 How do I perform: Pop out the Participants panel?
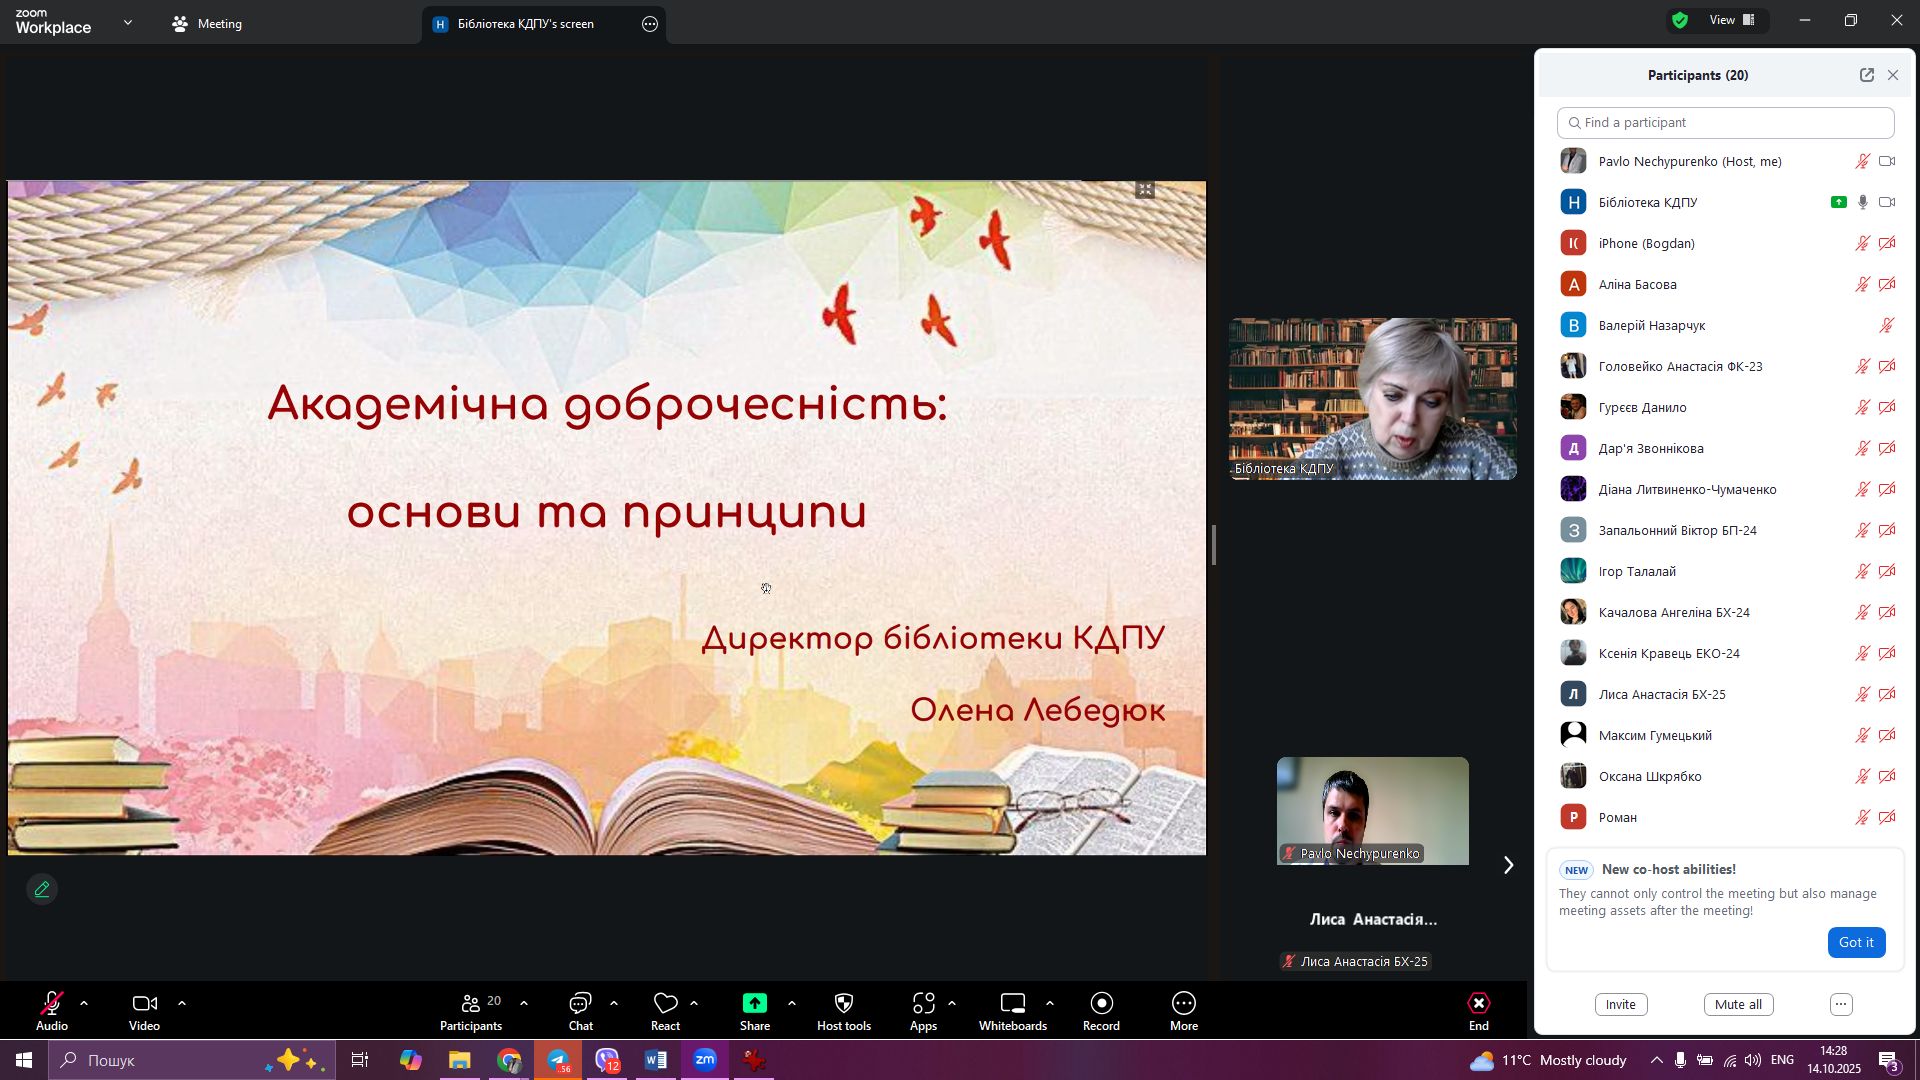tap(1866, 75)
